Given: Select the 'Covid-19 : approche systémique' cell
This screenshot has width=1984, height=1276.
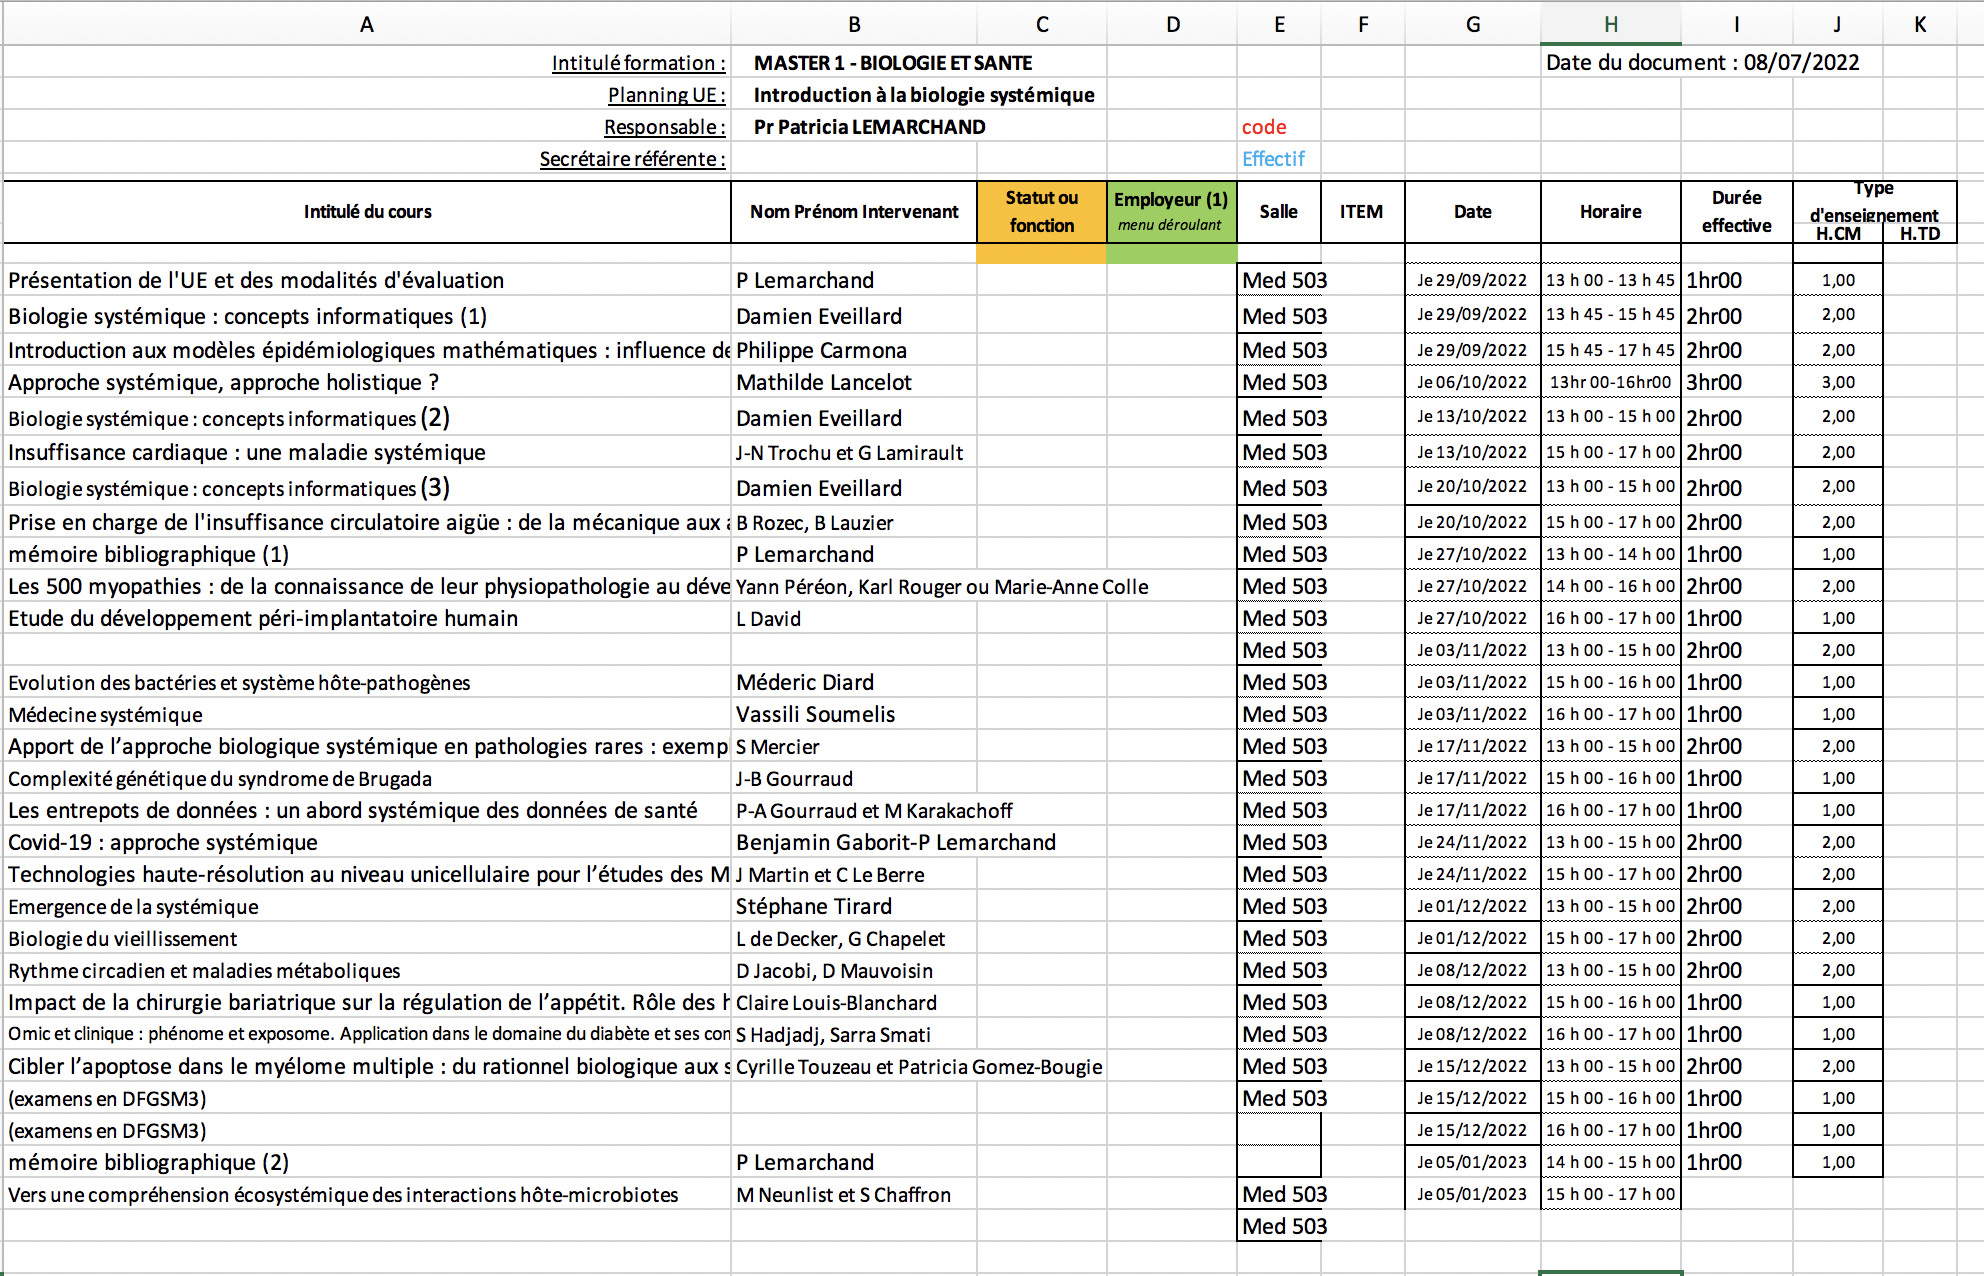Looking at the screenshot, I should [163, 843].
